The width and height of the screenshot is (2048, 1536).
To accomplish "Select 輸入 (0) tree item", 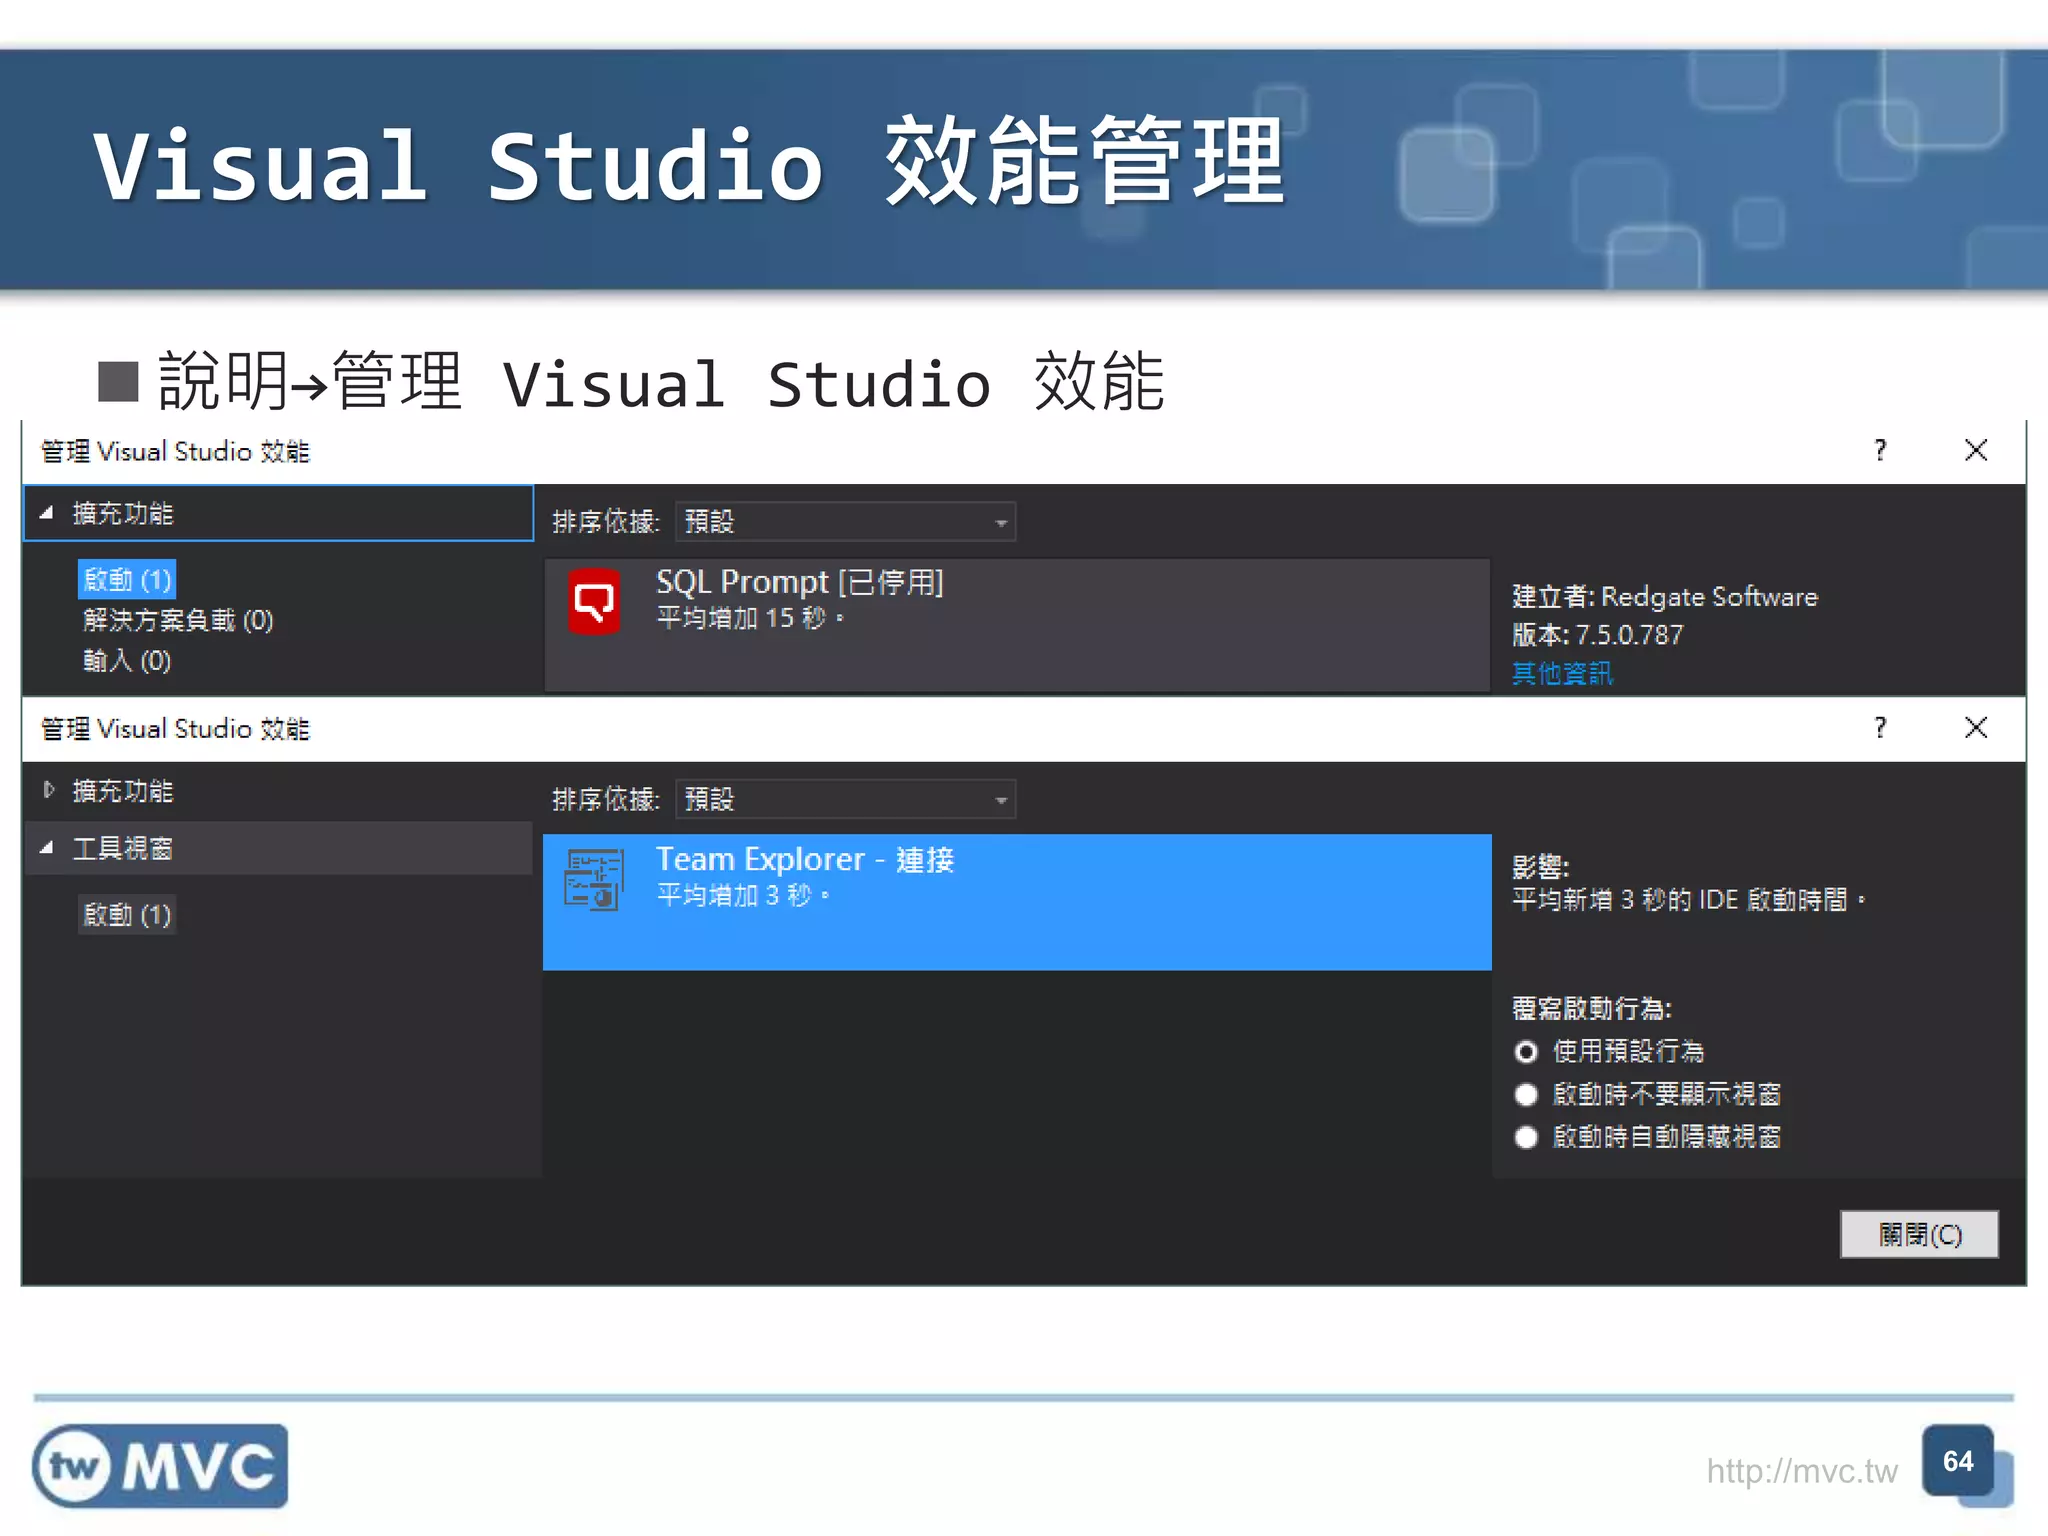I will click(127, 661).
